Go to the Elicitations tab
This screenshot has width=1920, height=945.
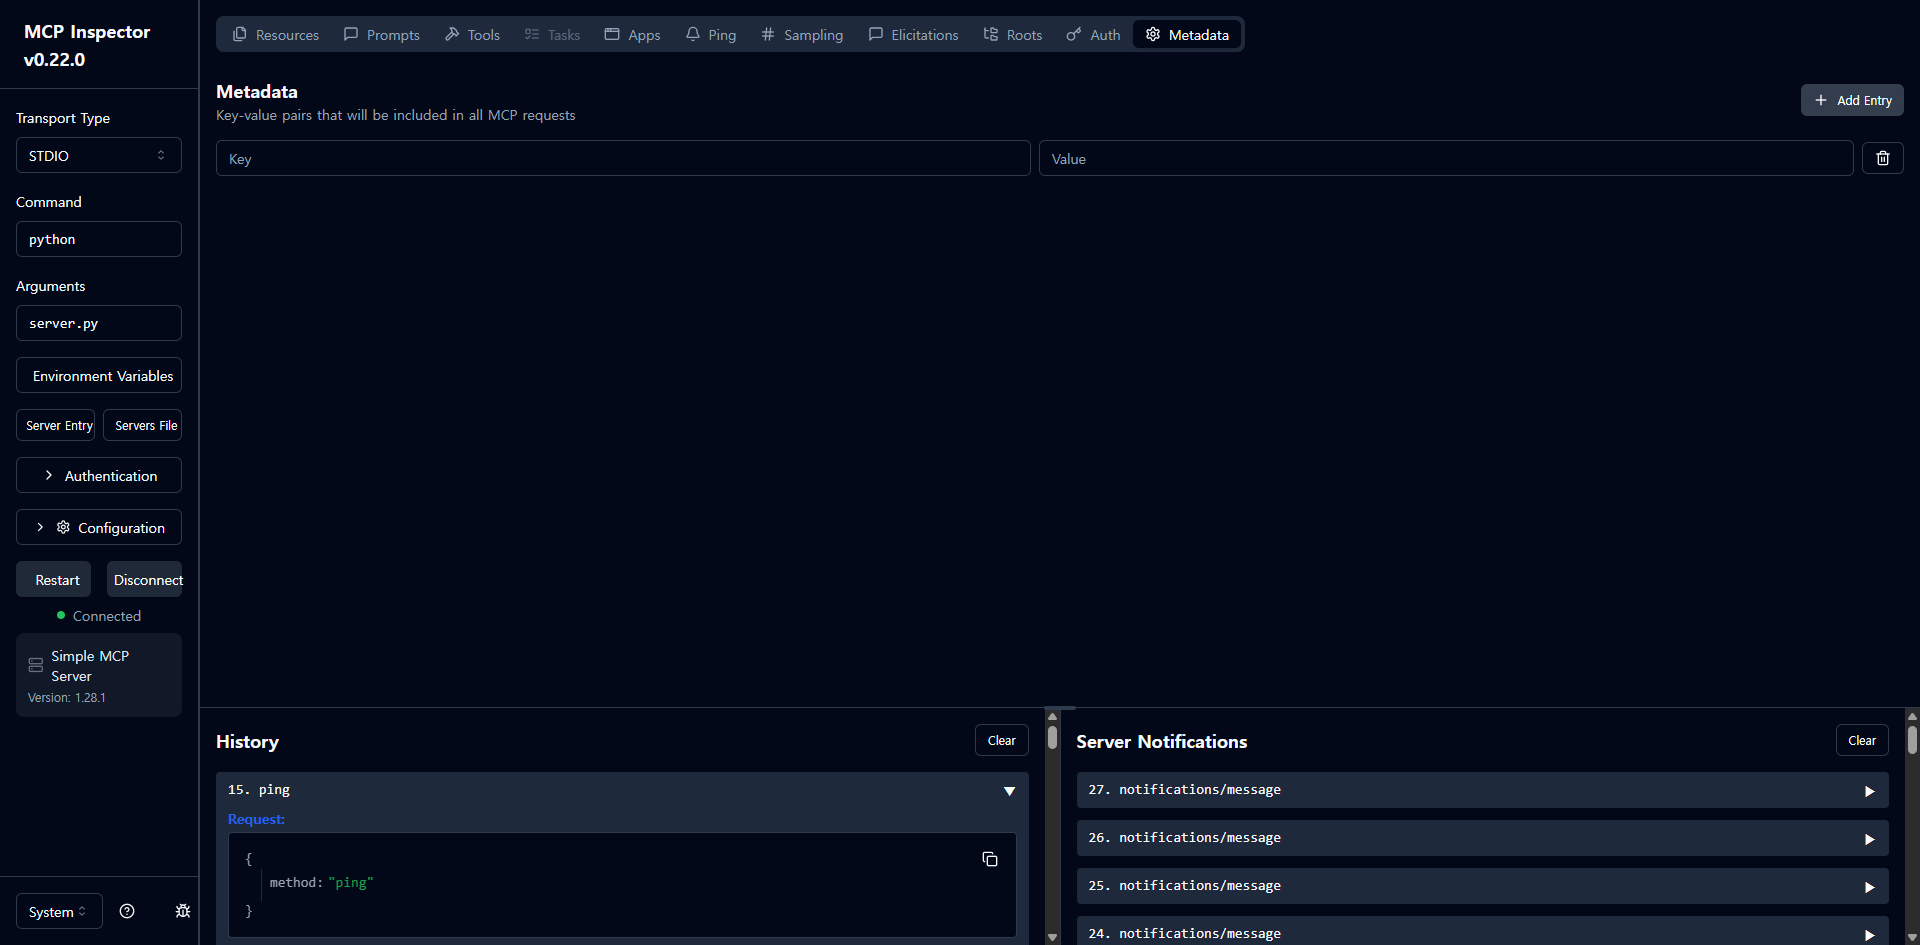pyautogui.click(x=913, y=35)
